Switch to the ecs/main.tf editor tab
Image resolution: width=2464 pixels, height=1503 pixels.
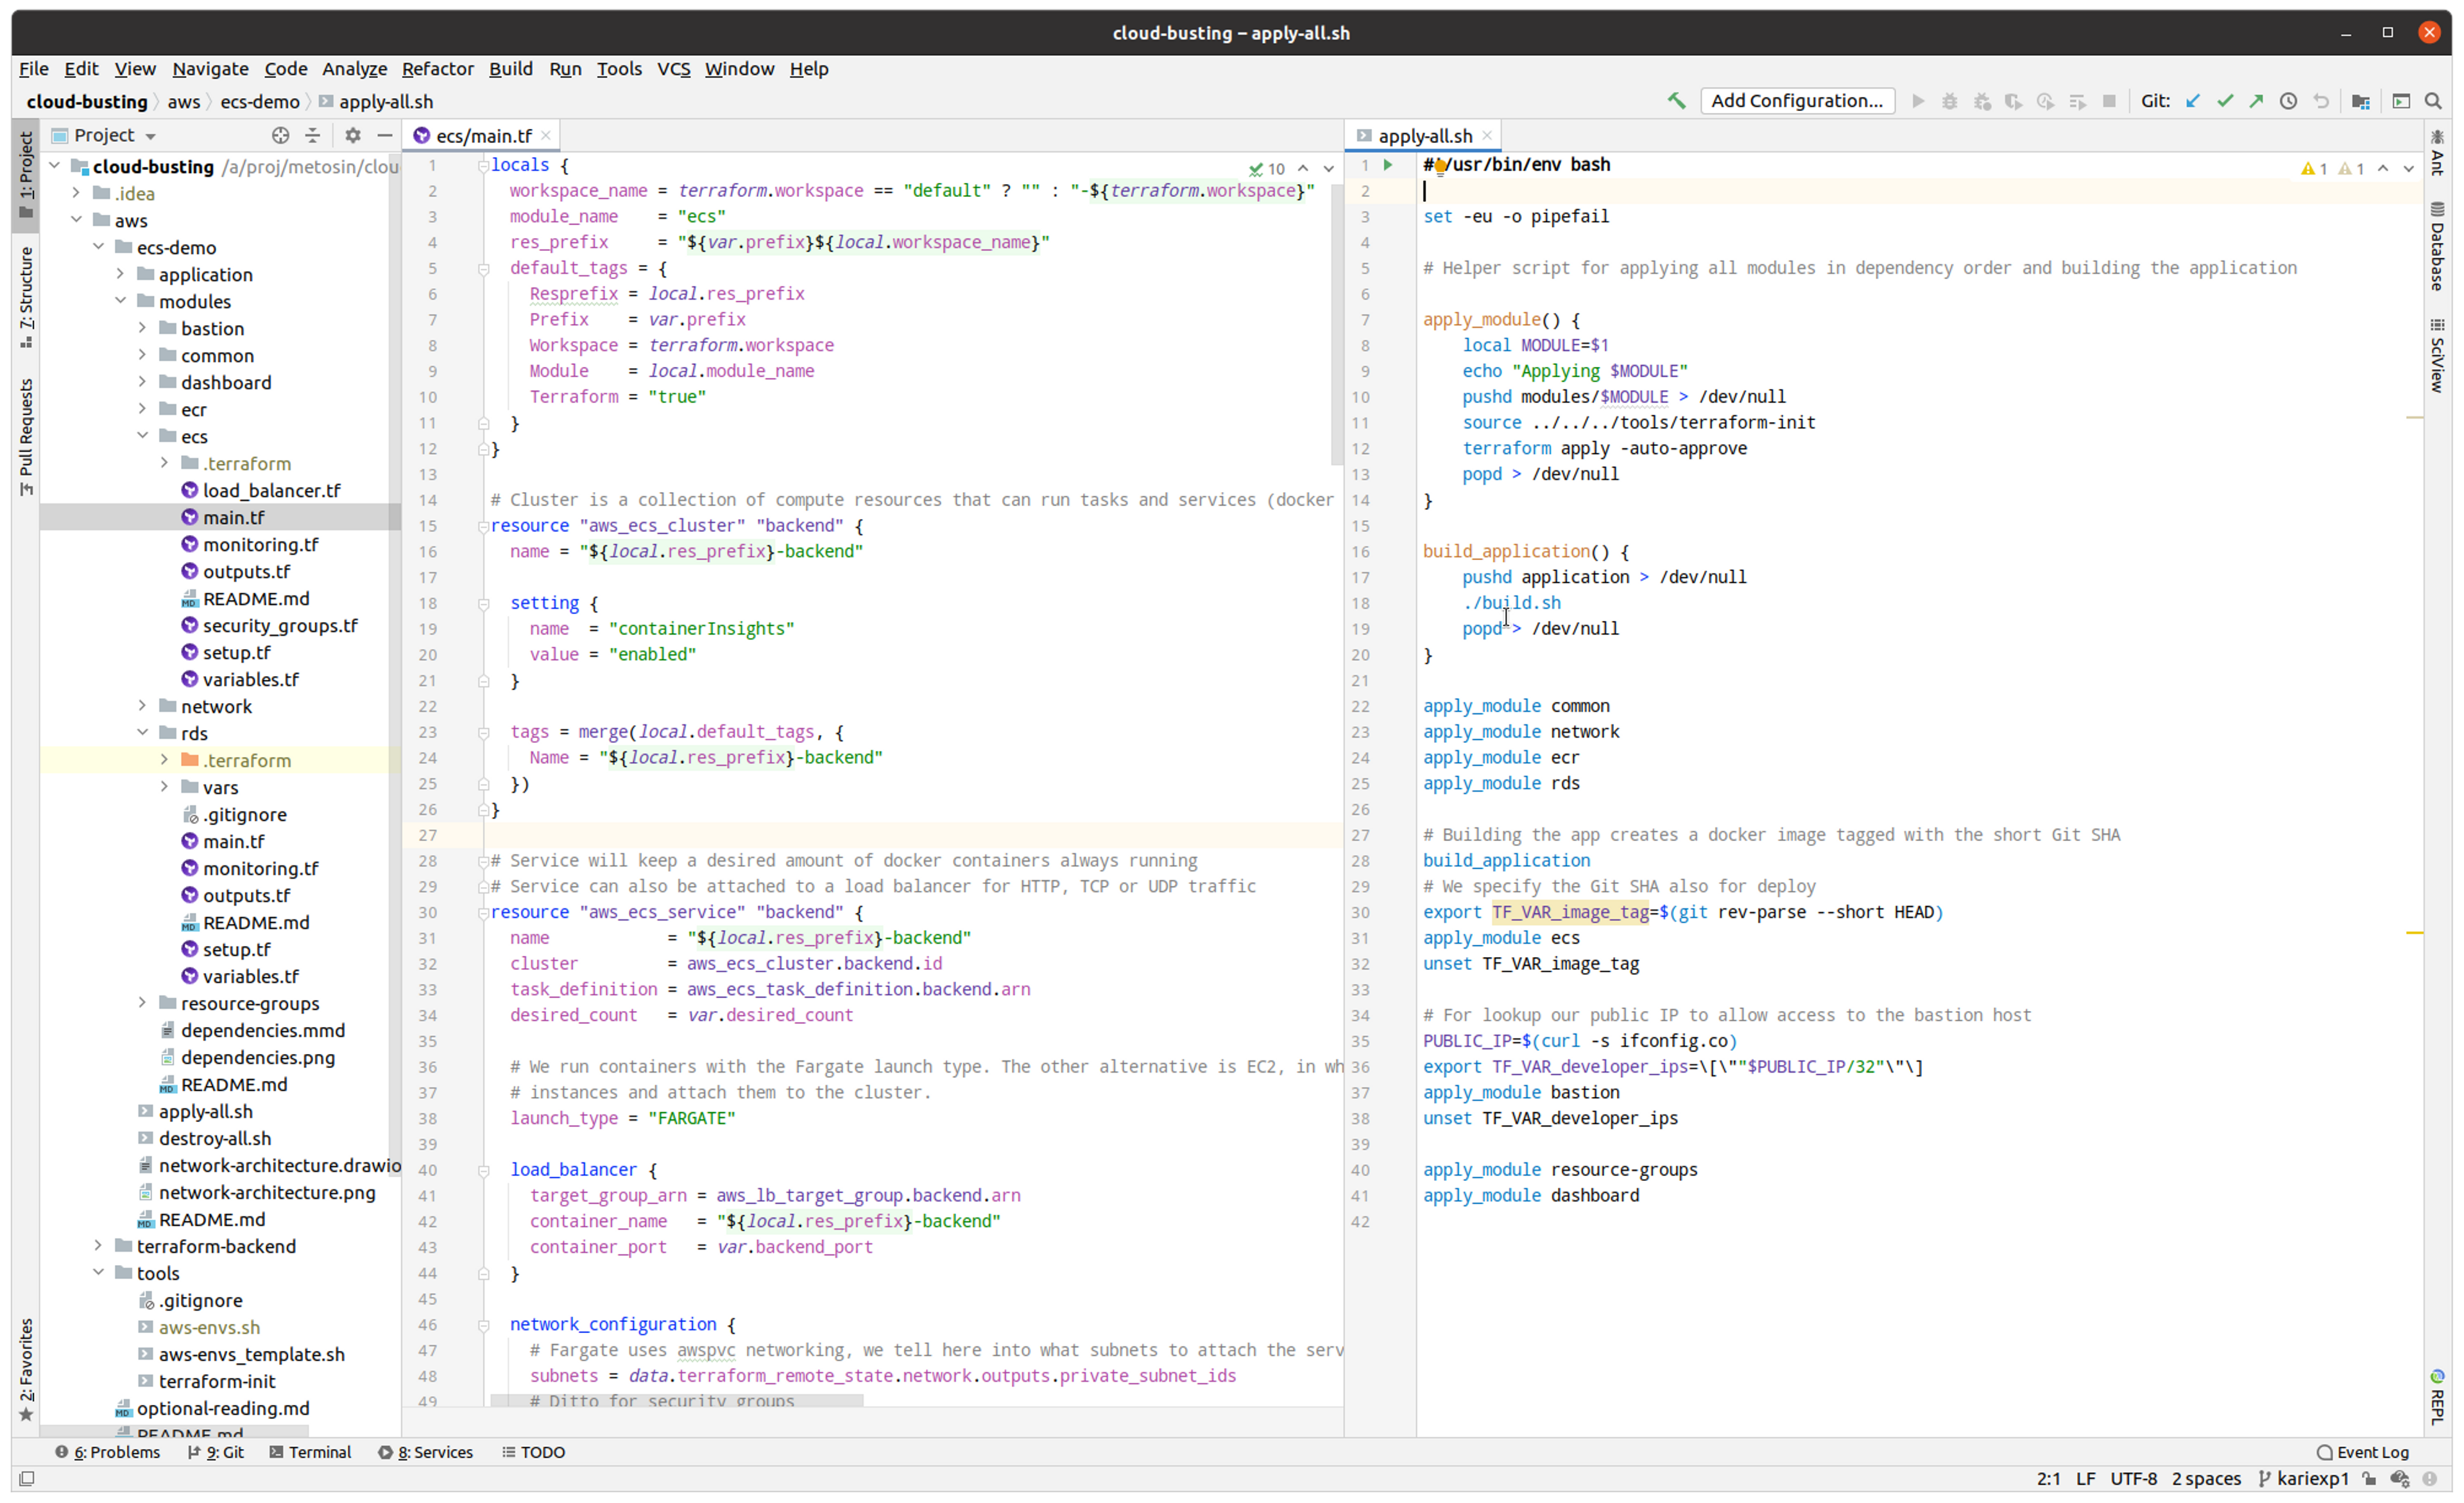(x=483, y=136)
